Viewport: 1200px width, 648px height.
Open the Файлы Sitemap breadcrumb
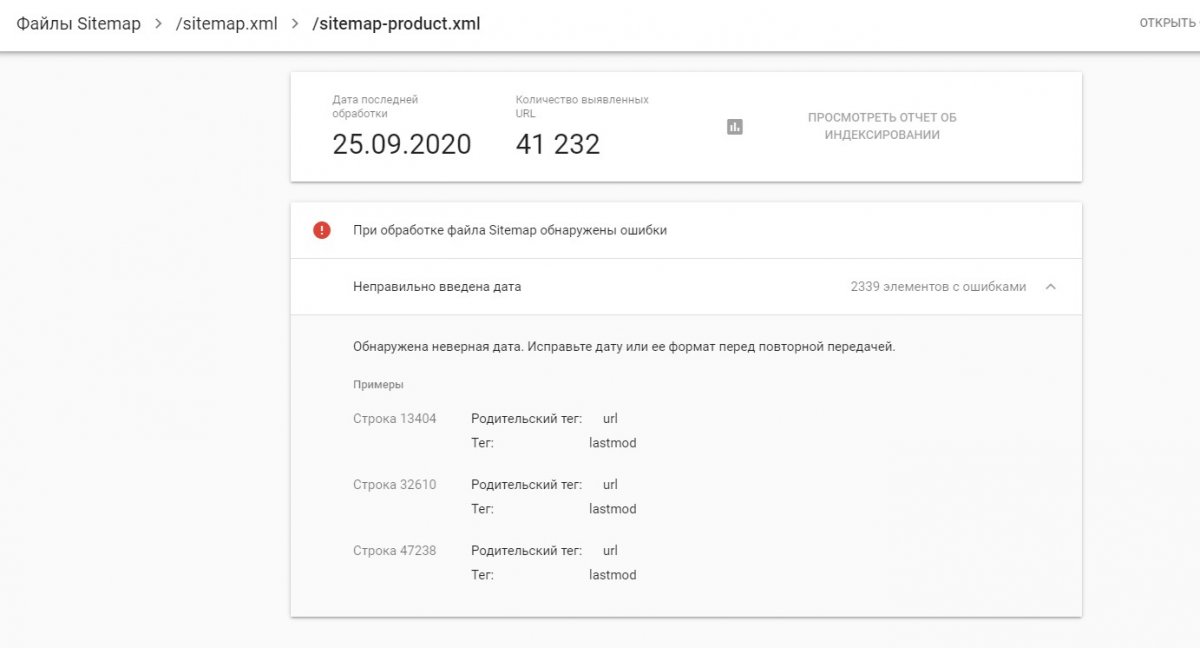pyautogui.click(x=78, y=23)
